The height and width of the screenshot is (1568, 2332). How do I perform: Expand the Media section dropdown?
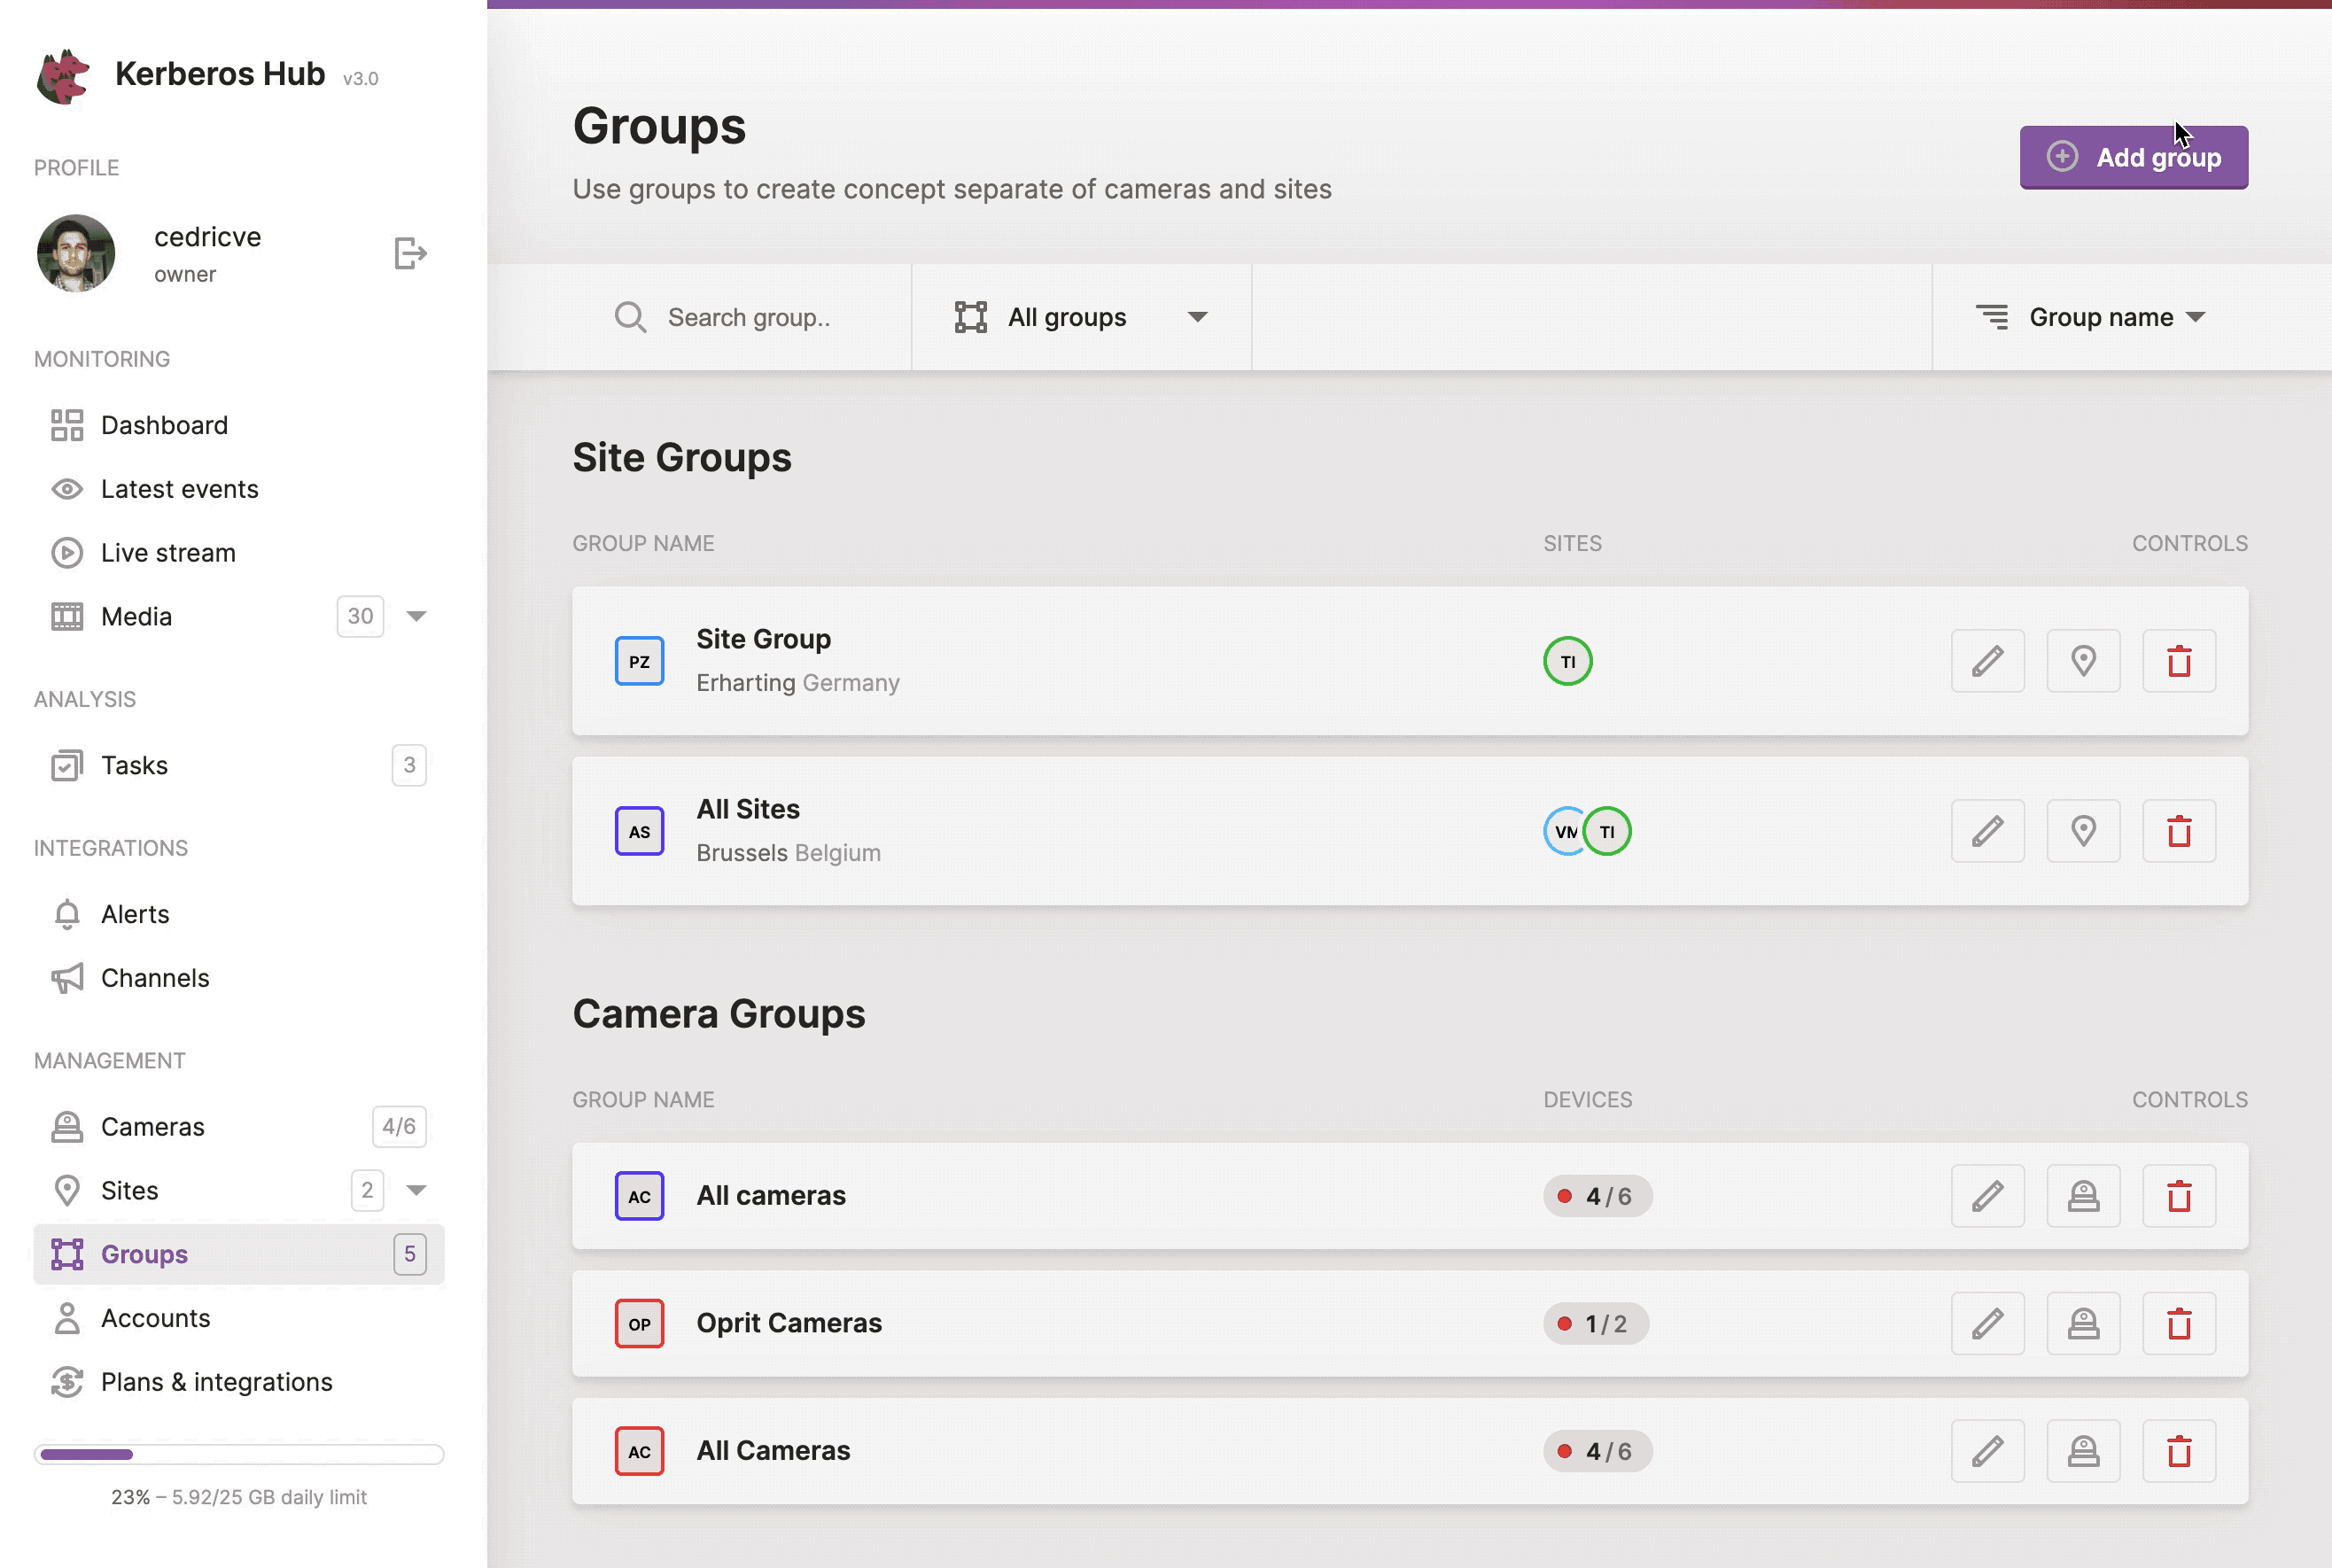[416, 616]
